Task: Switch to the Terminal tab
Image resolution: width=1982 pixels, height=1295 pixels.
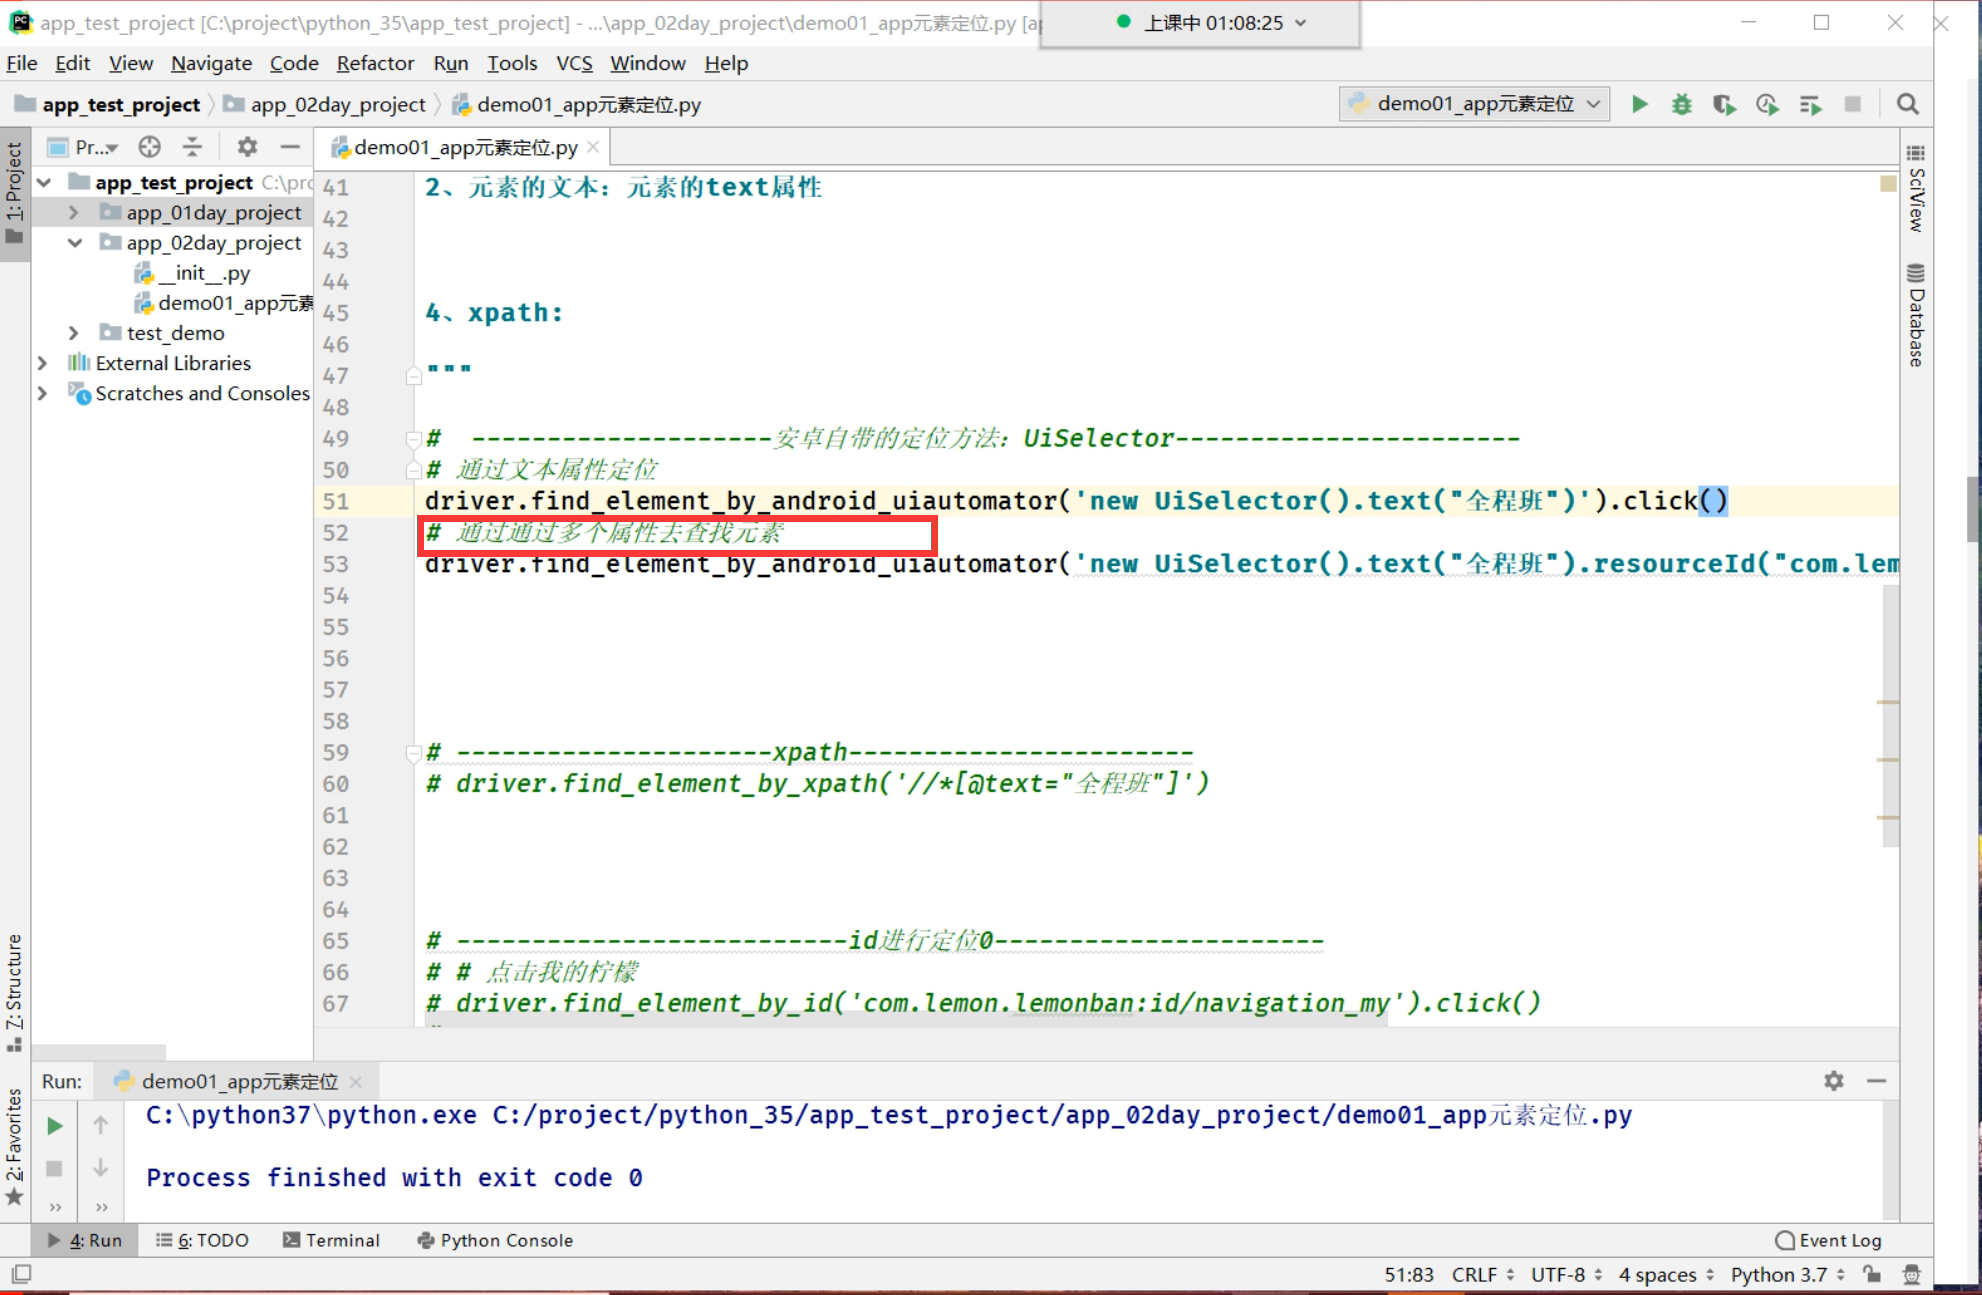Action: [x=331, y=1240]
